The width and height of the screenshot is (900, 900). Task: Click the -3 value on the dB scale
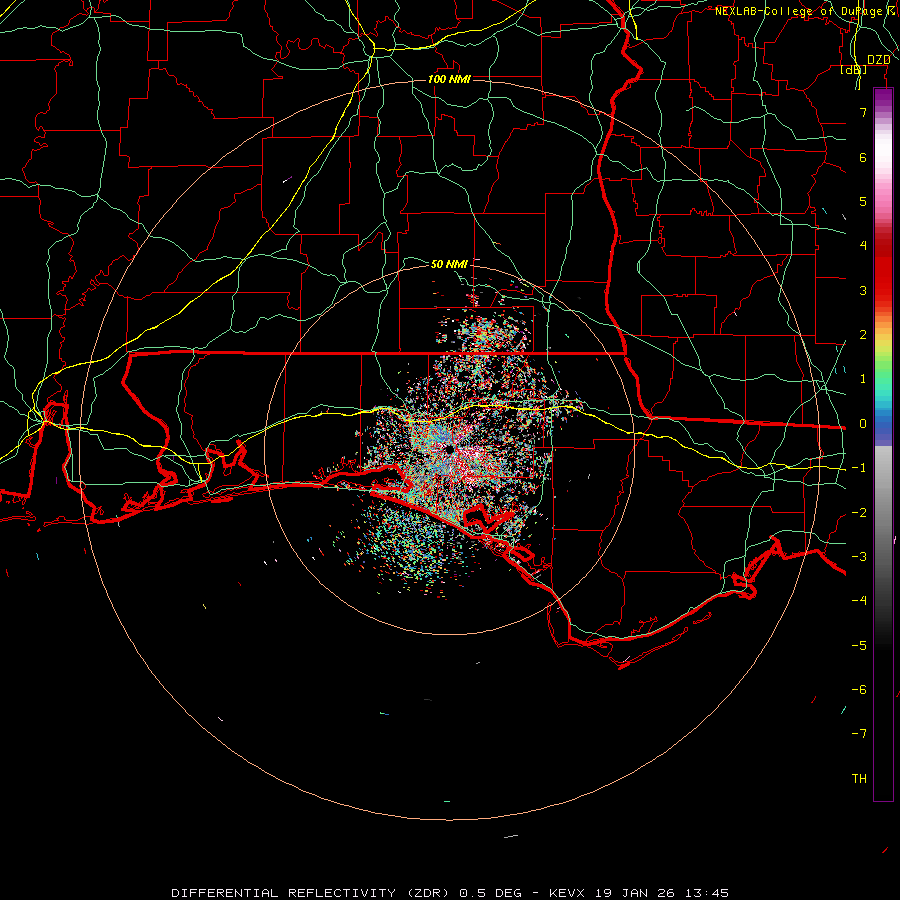click(859, 557)
